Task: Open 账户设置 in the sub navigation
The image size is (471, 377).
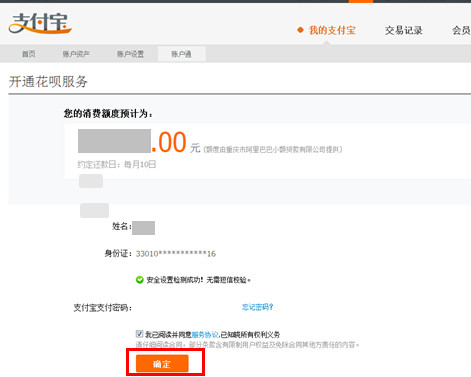Action: (130, 54)
